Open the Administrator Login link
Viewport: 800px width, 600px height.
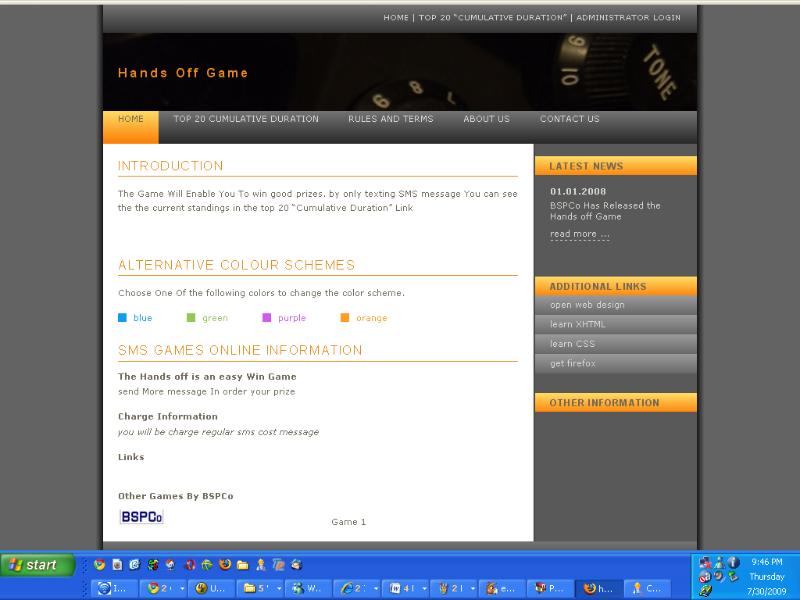pyautogui.click(x=629, y=17)
